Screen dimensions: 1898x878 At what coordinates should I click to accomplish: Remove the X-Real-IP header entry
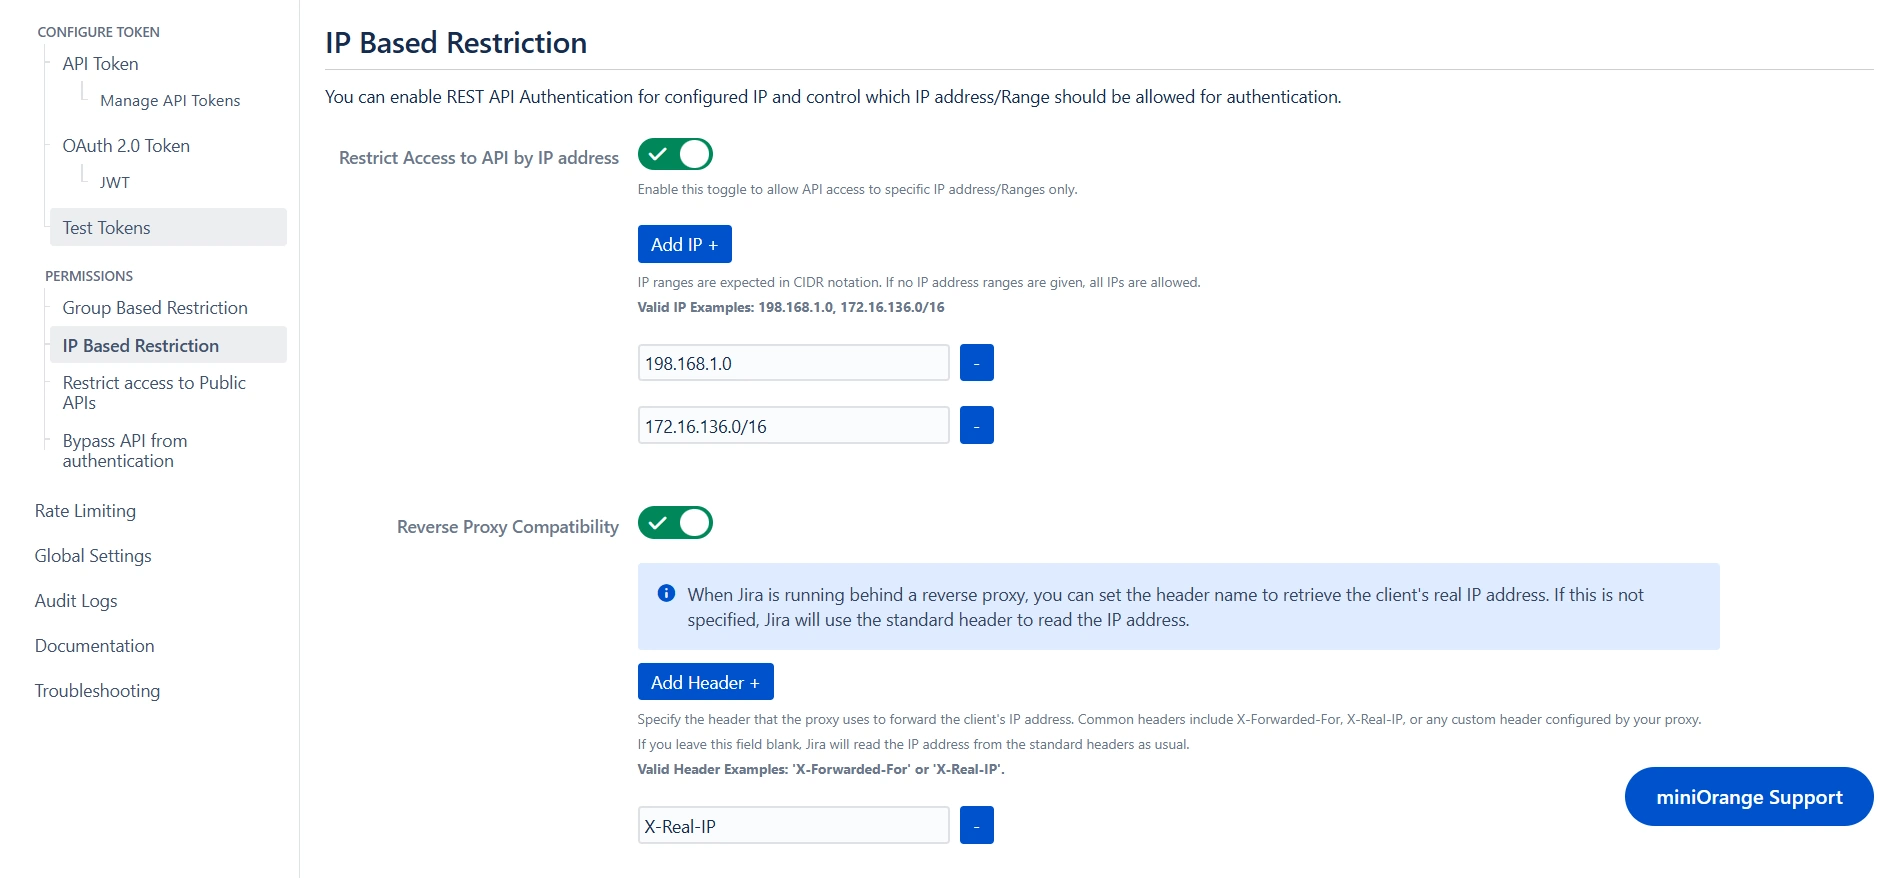(x=976, y=824)
